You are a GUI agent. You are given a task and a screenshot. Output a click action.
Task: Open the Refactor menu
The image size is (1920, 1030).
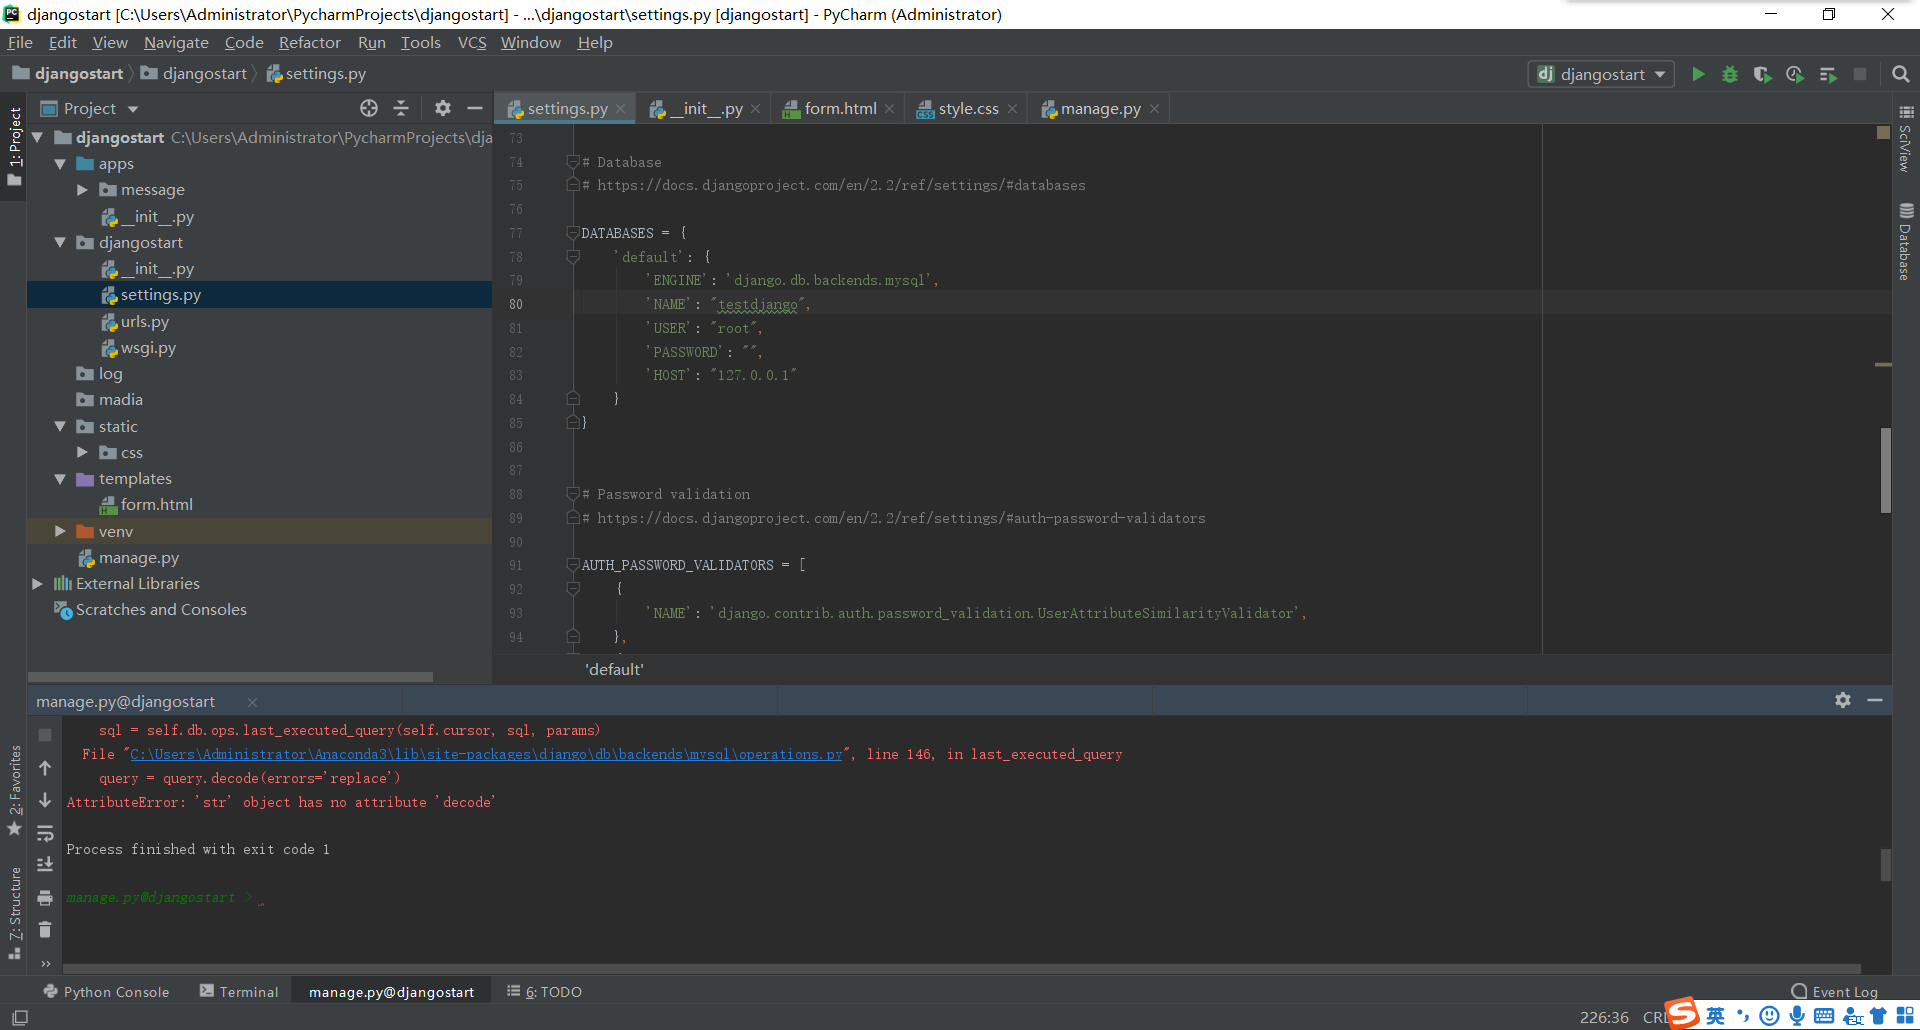coord(309,43)
